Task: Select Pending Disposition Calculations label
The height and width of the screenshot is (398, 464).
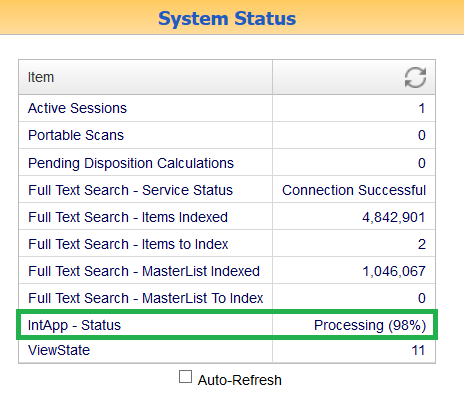Action: [x=131, y=163]
